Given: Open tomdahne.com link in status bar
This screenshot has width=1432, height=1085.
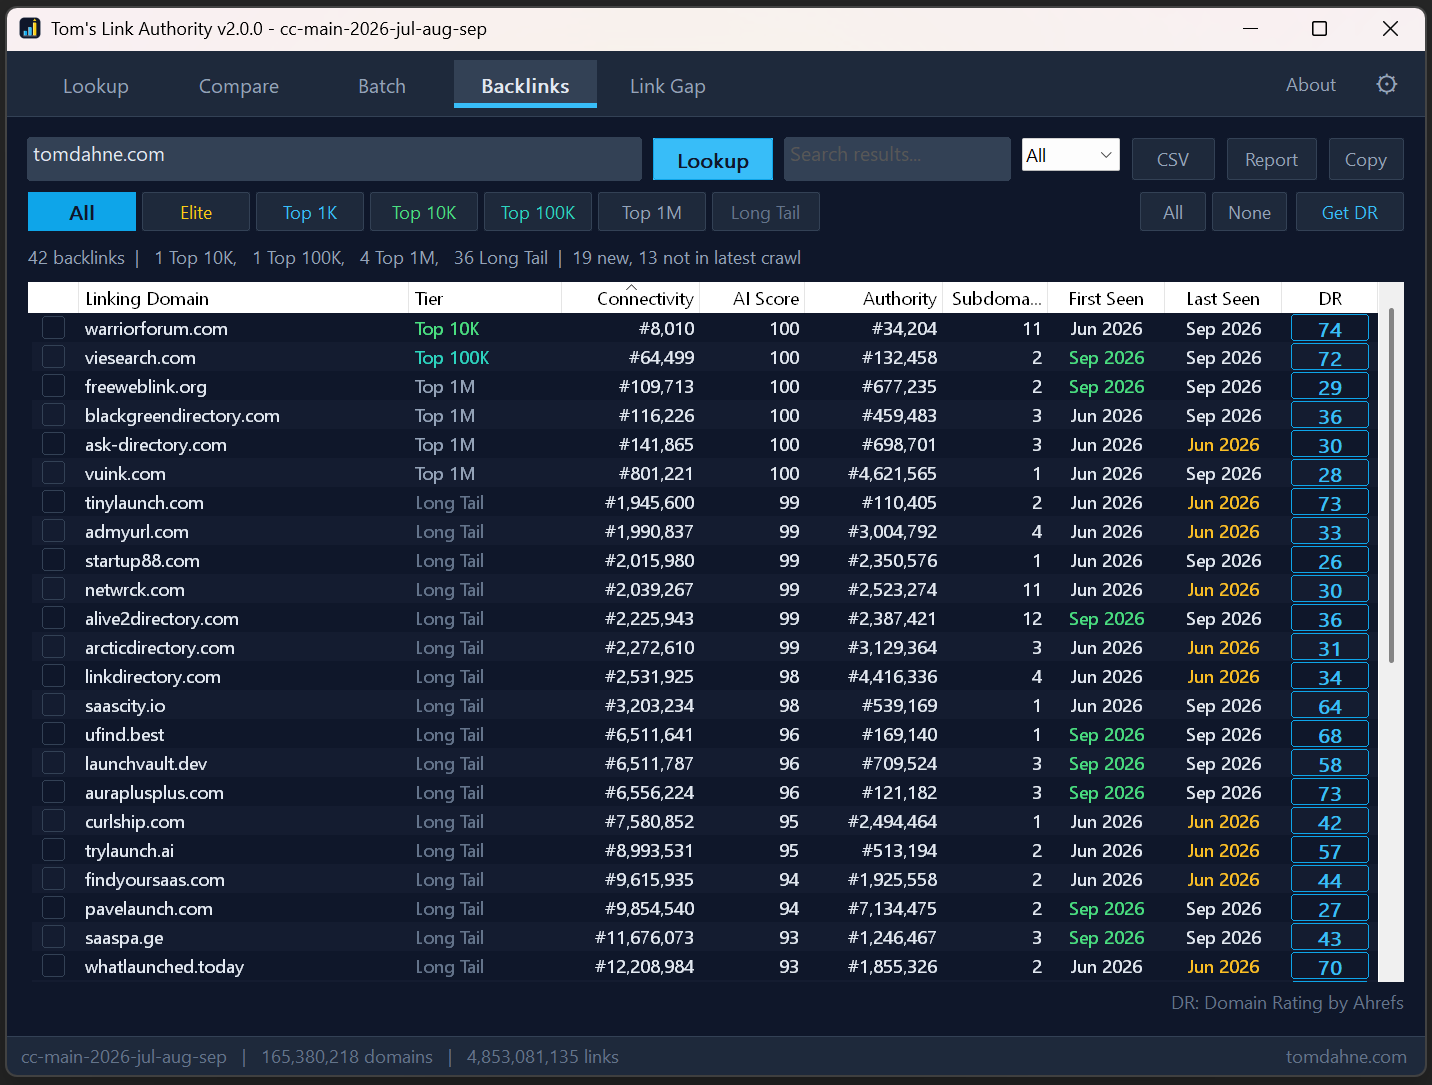Looking at the screenshot, I should click(x=1346, y=1057).
